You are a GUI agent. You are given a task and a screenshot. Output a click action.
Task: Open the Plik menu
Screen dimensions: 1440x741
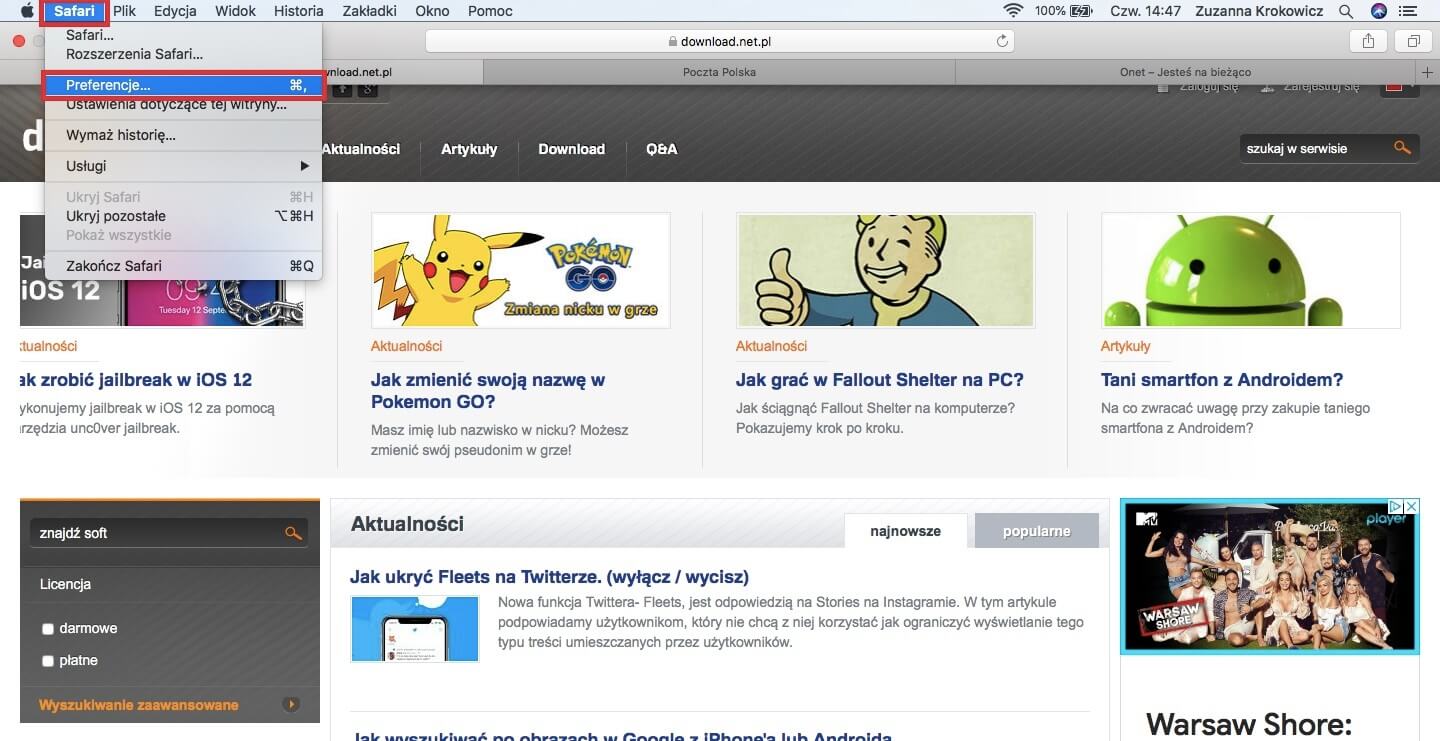124,11
